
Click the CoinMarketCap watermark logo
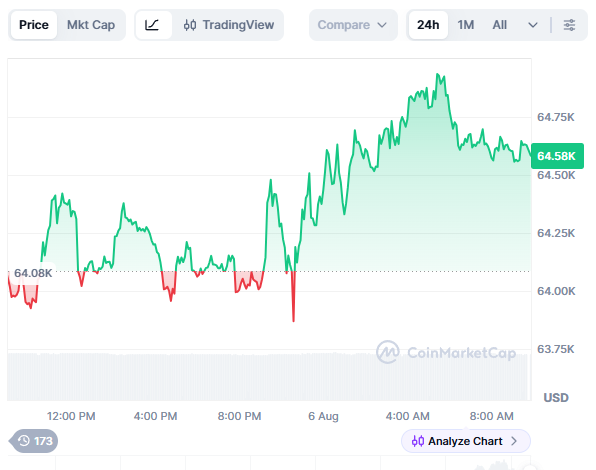(388, 352)
